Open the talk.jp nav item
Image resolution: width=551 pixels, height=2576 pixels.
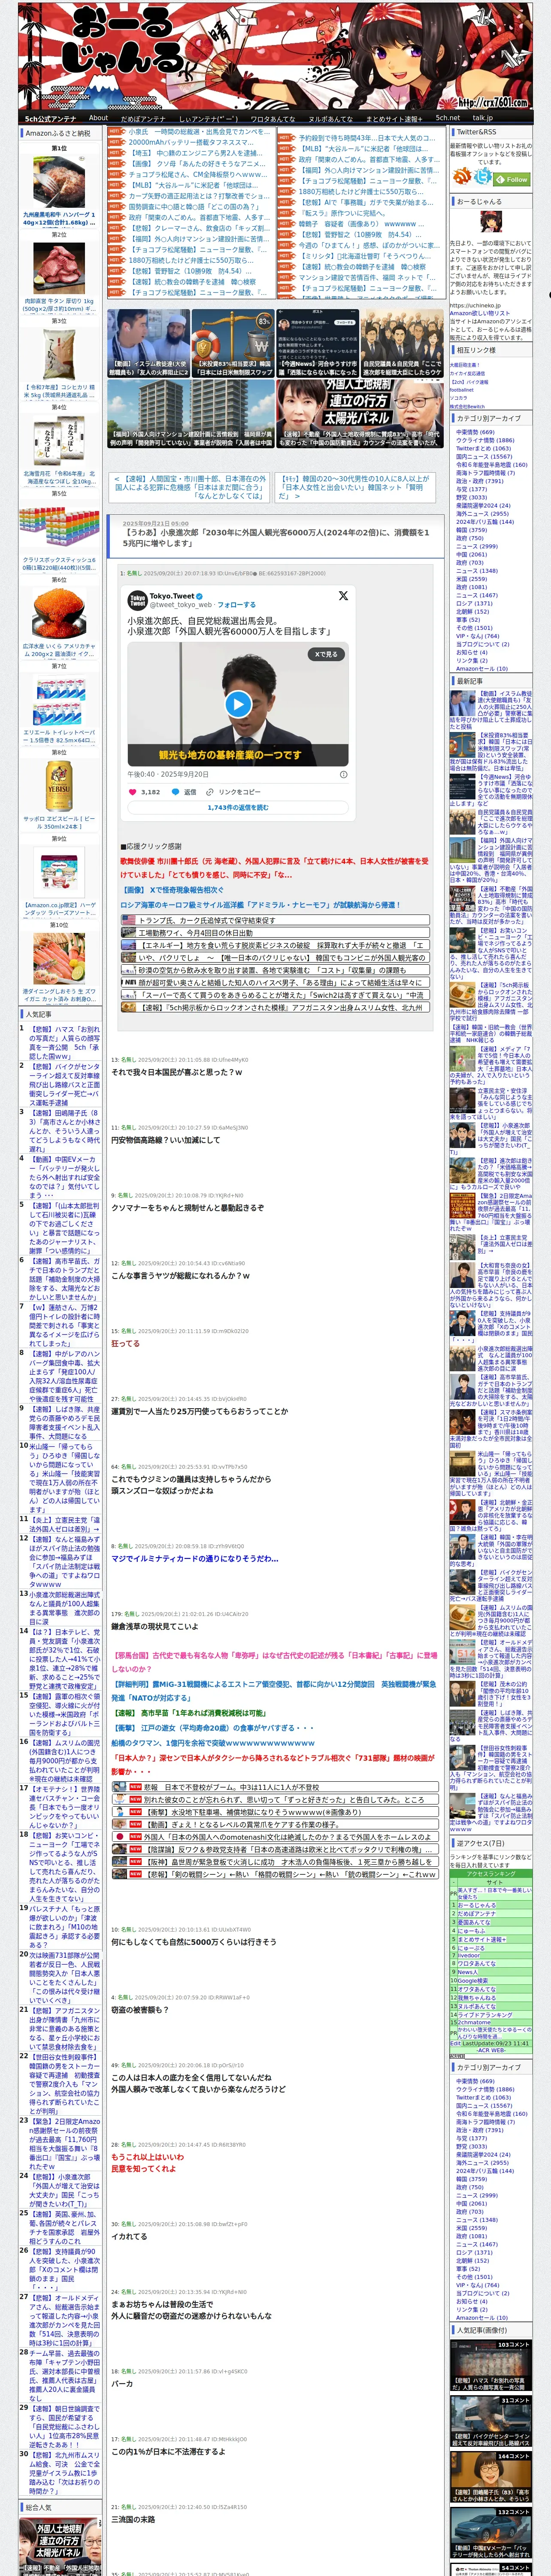[x=483, y=117]
